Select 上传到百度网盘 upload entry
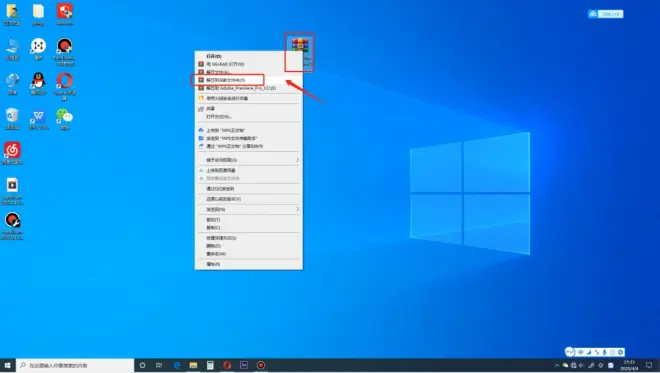Viewport: 660px width, 373px height. click(248, 170)
